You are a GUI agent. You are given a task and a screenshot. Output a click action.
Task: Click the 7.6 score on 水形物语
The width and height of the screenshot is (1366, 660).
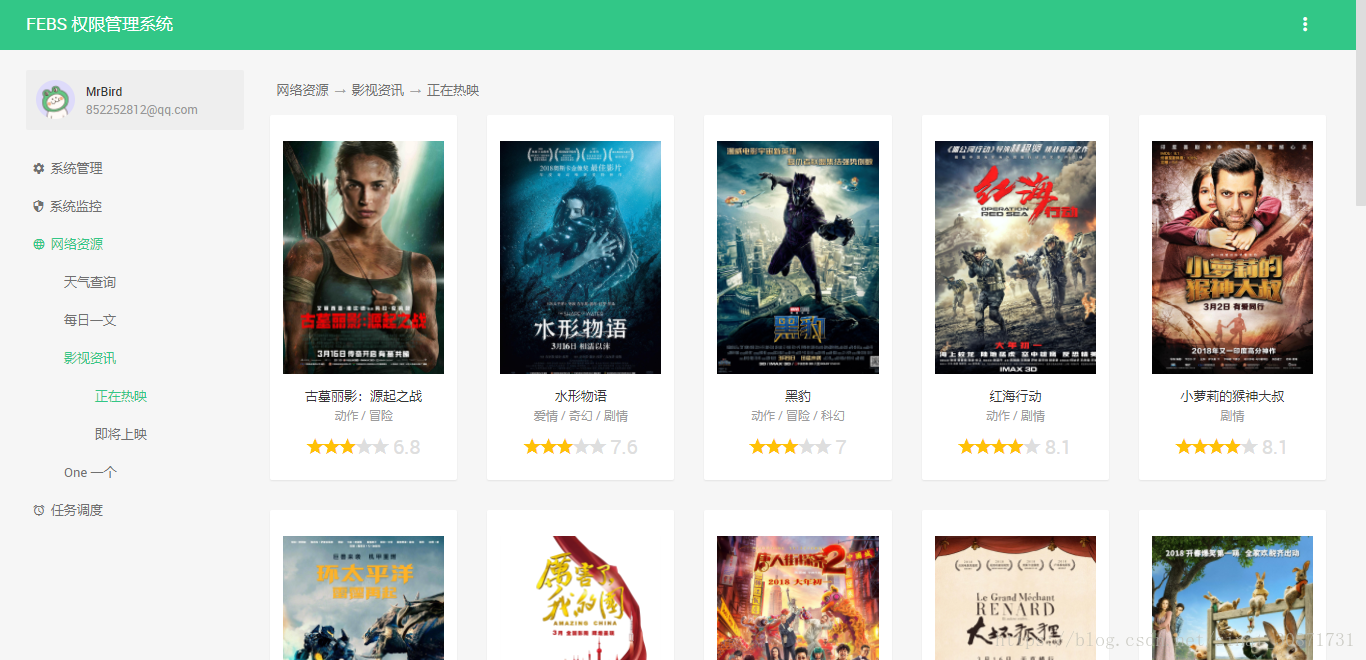(624, 447)
